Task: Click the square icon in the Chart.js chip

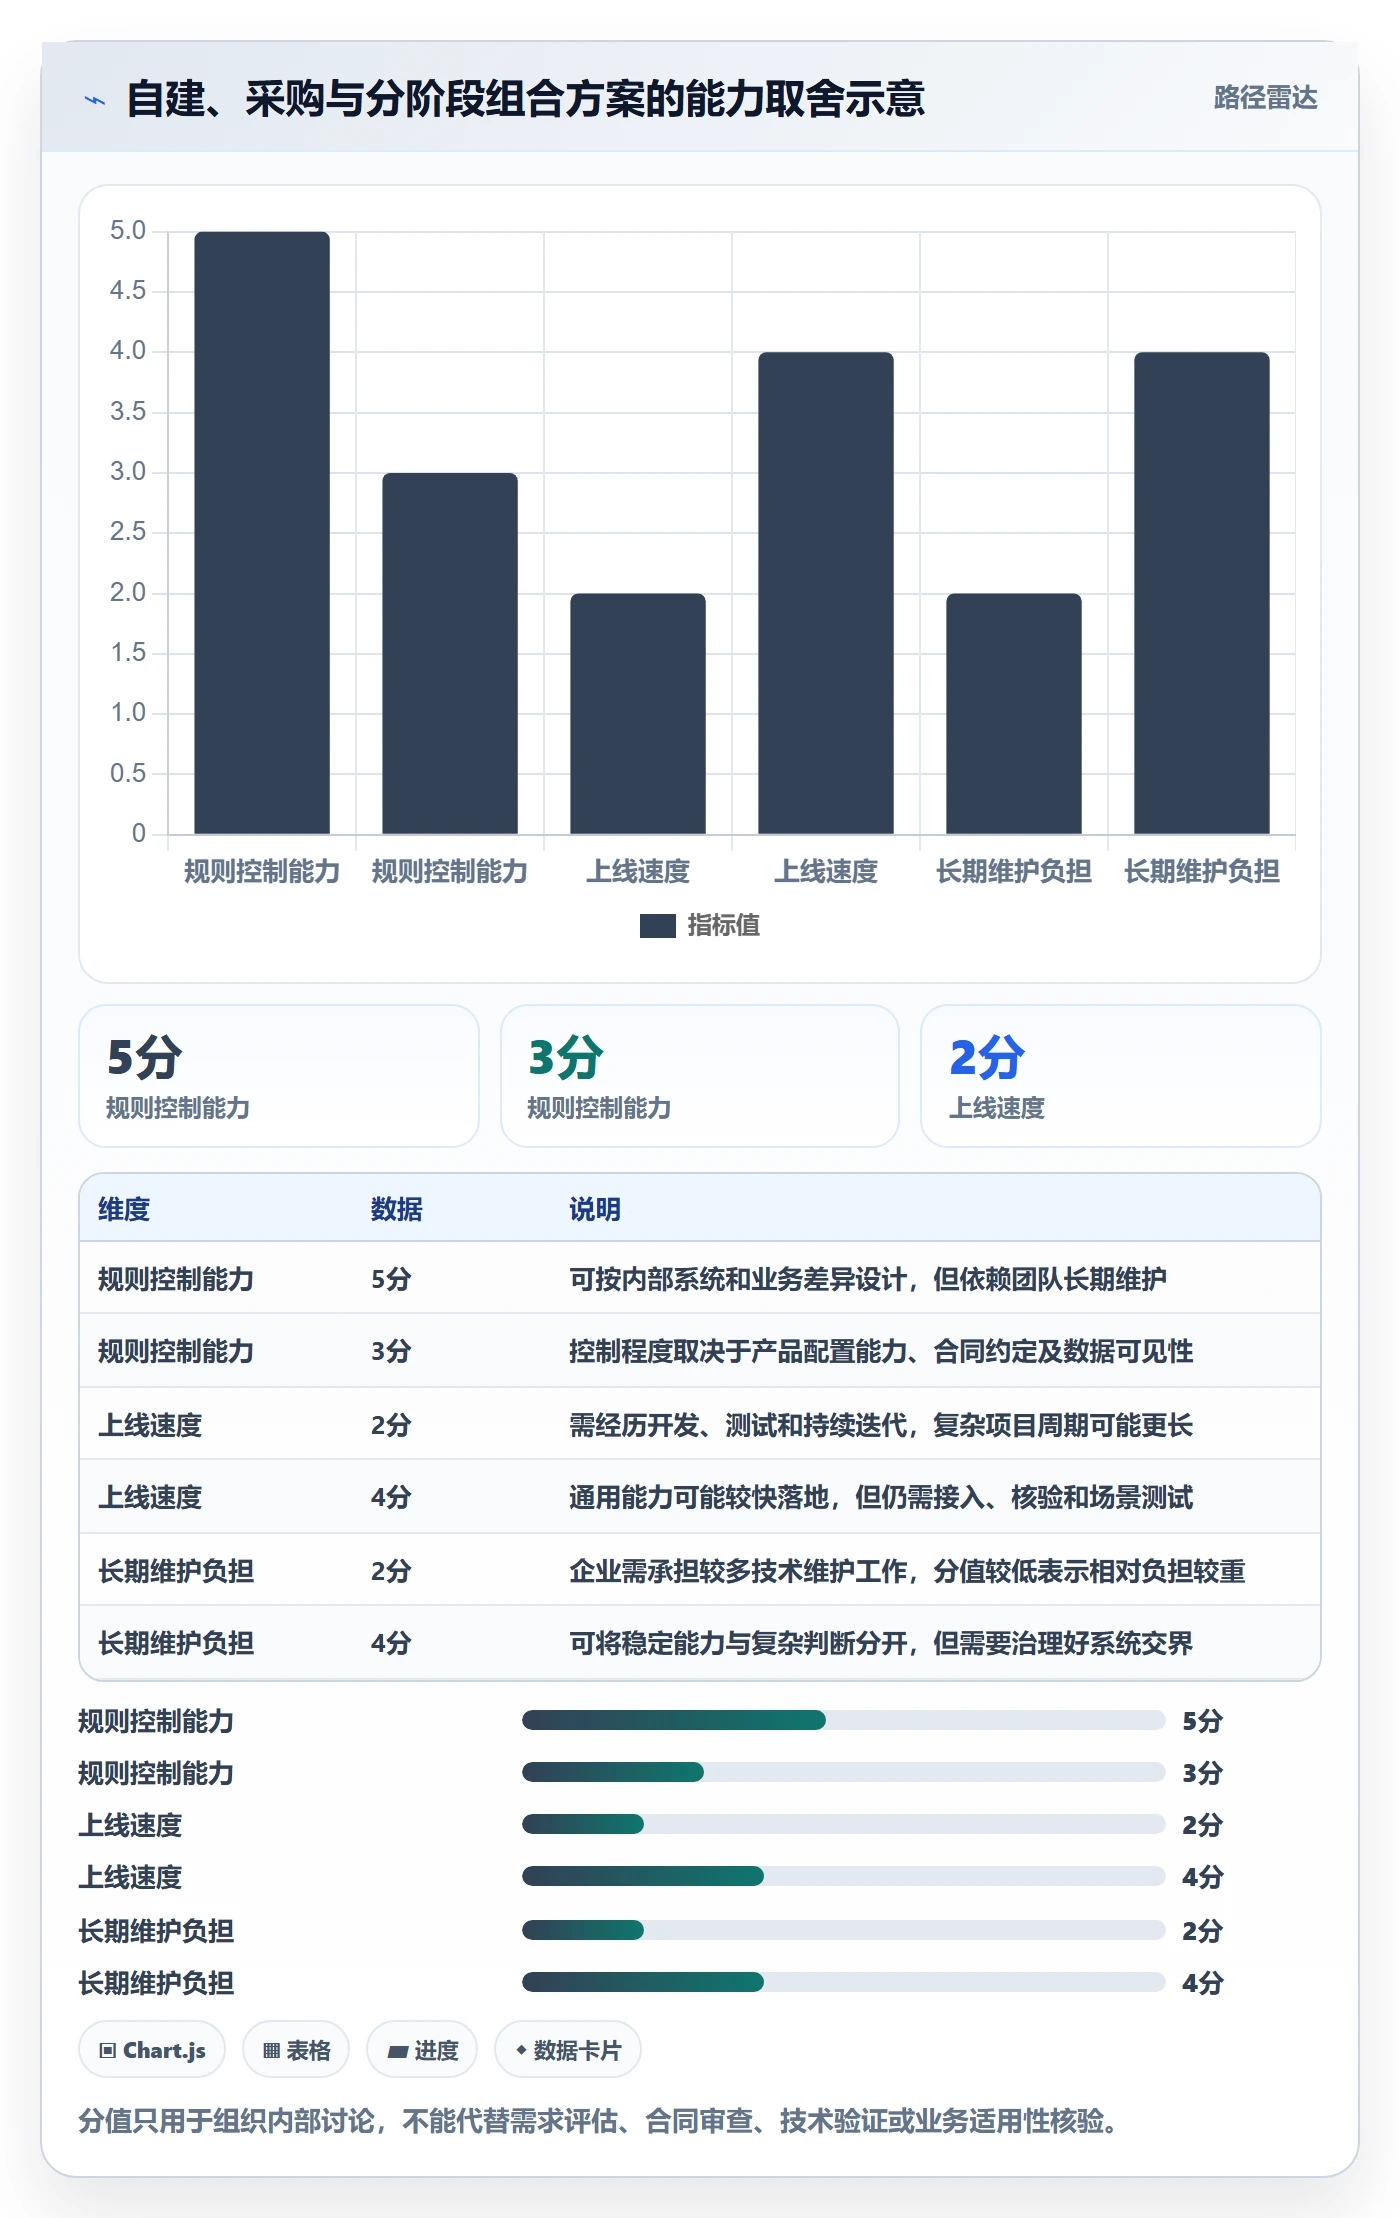Action: pyautogui.click(x=108, y=2051)
